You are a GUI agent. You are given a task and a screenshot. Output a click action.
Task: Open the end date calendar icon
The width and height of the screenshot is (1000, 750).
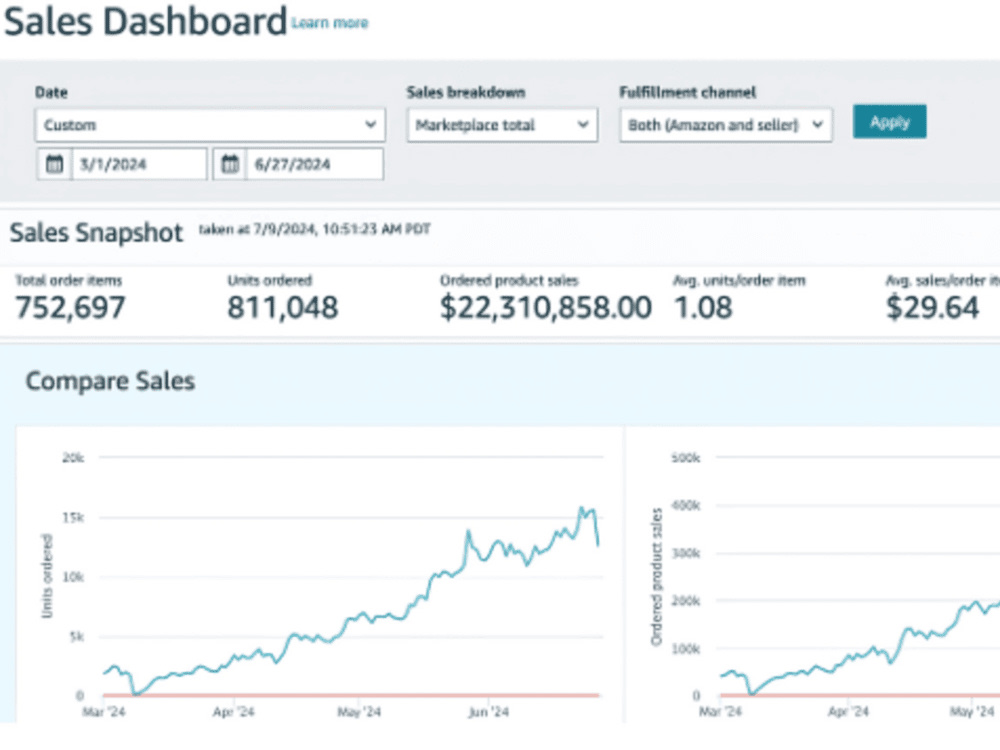point(230,164)
